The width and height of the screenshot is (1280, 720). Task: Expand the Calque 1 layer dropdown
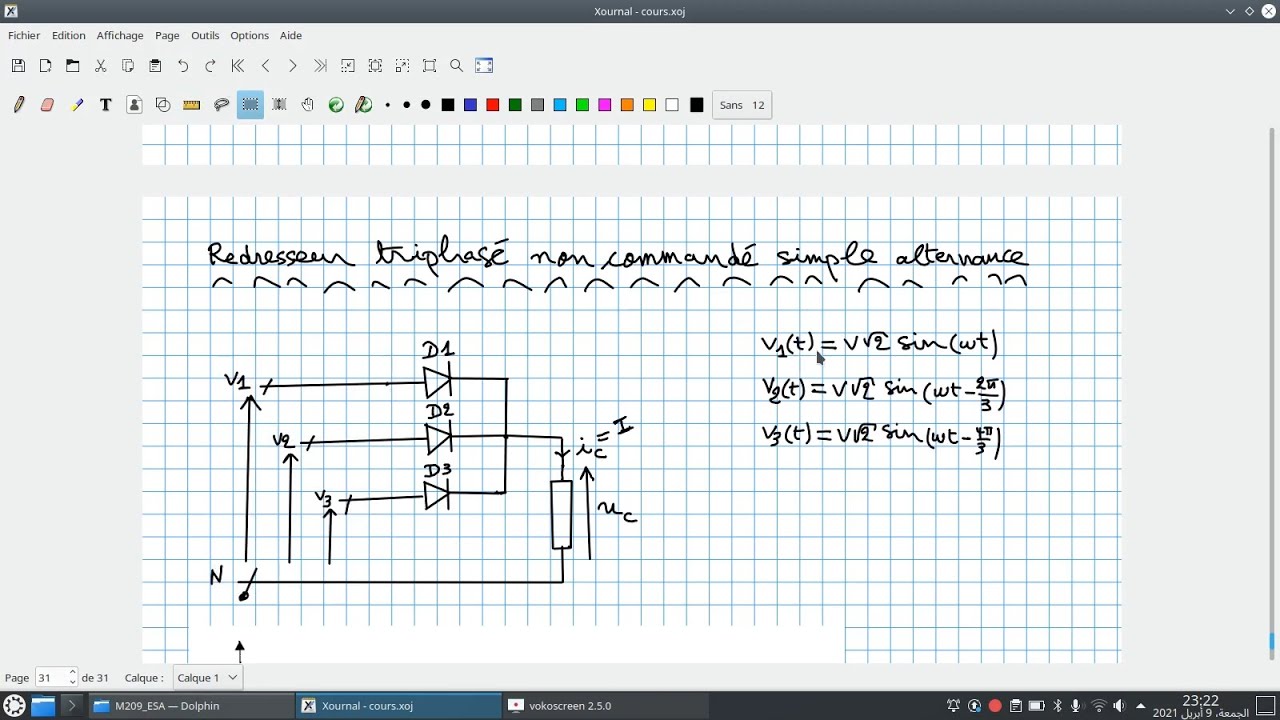point(207,677)
